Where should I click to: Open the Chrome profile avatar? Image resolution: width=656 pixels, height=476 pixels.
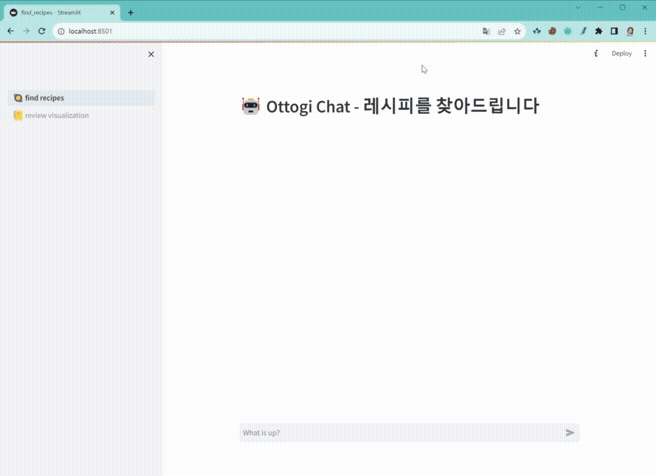click(630, 31)
